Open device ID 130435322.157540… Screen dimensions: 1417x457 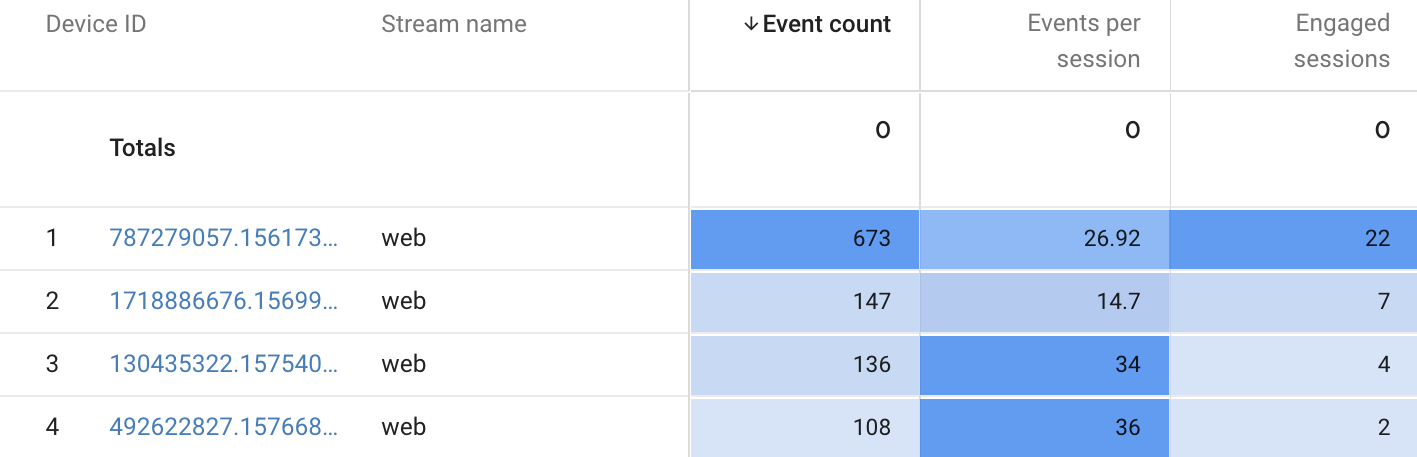[223, 364]
